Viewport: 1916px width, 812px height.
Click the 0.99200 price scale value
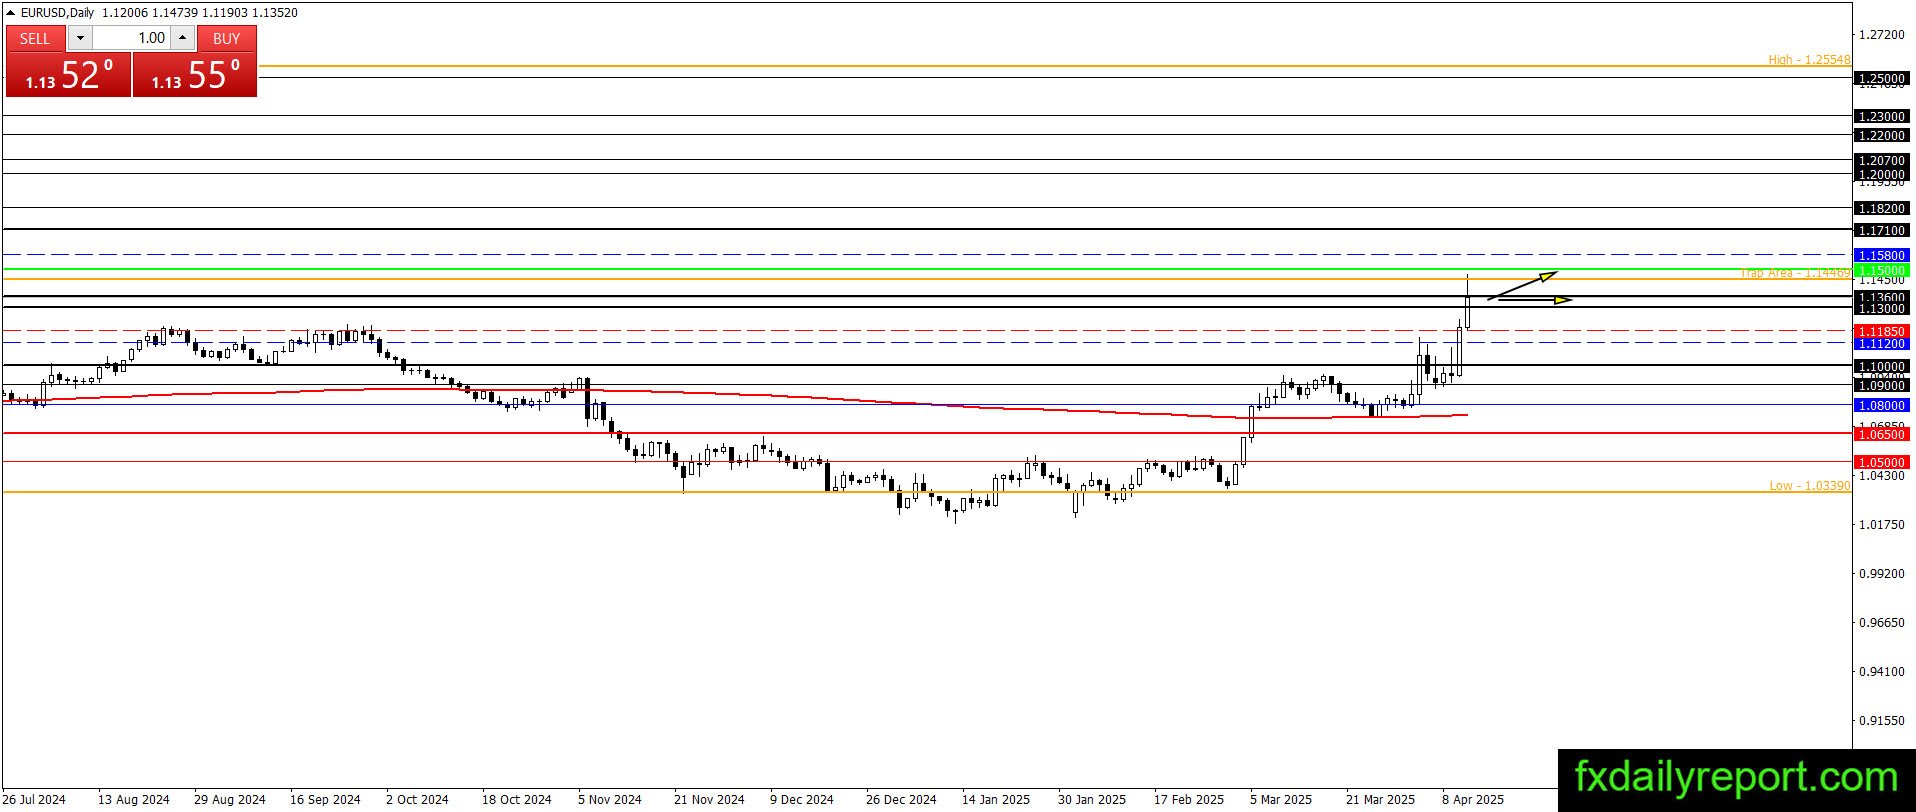(1881, 573)
